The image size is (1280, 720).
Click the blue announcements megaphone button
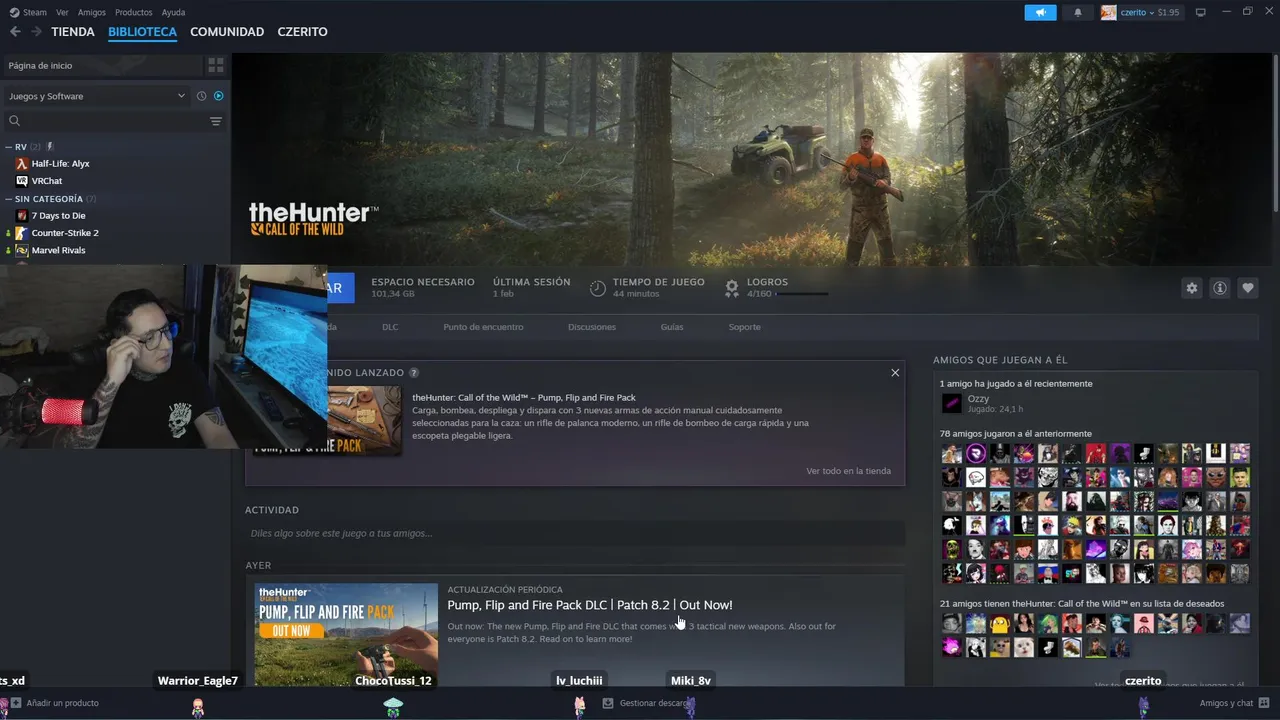click(x=1040, y=12)
